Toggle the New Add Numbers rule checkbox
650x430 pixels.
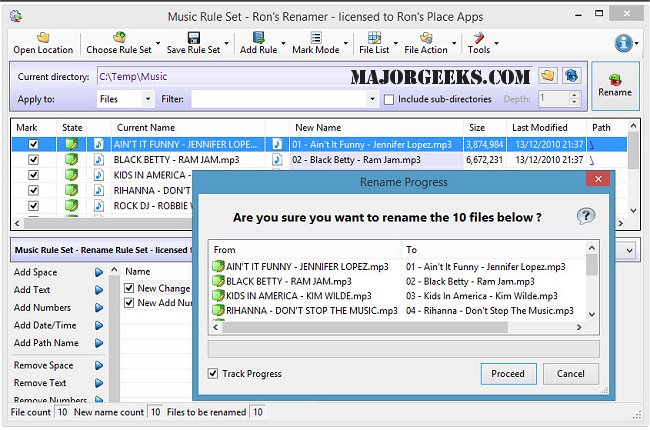[x=129, y=303]
